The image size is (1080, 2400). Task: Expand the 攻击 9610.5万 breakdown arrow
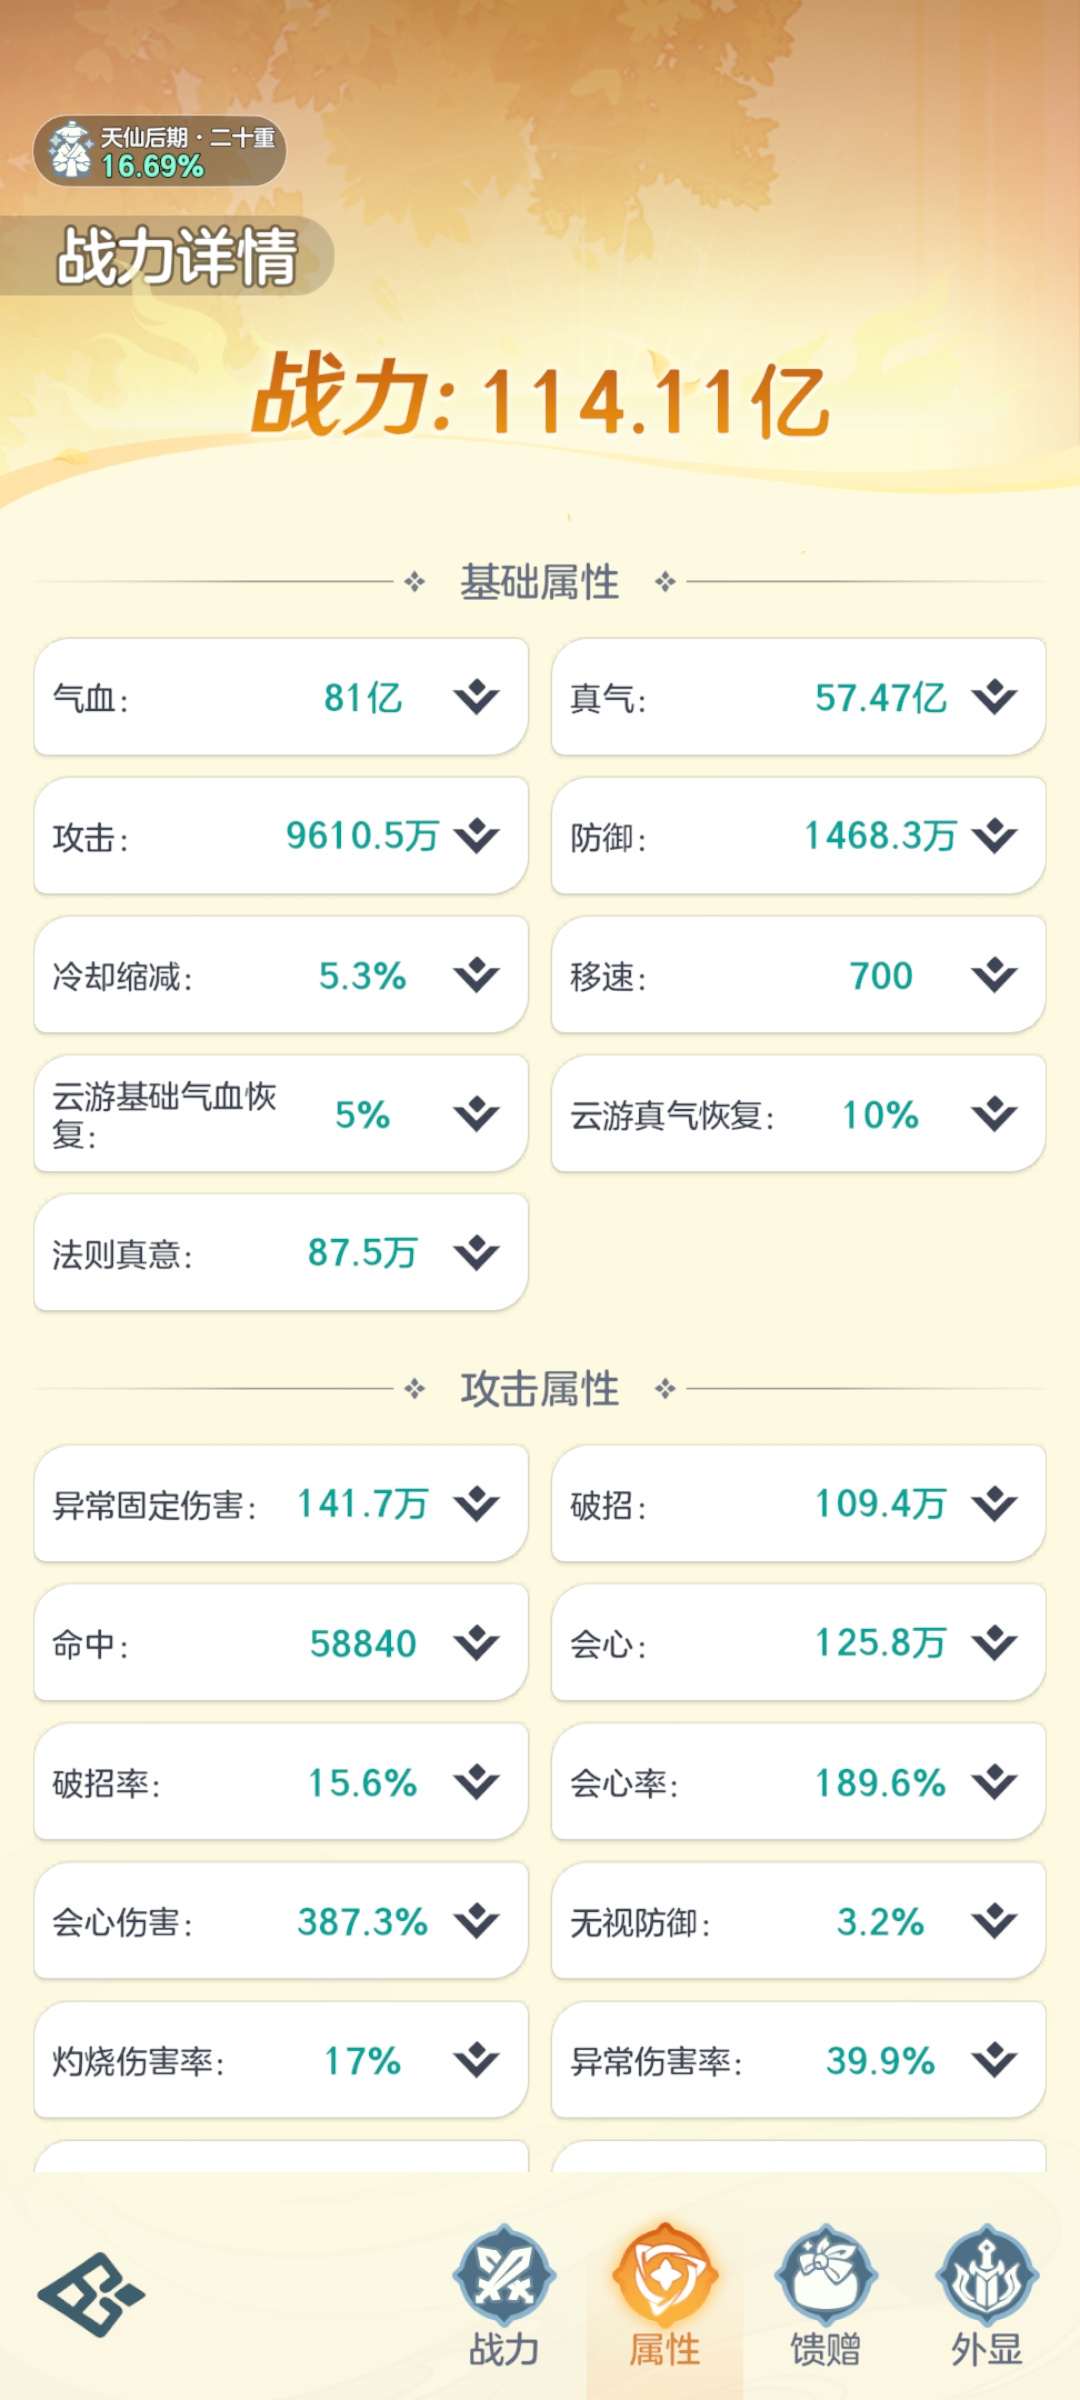[x=476, y=836]
